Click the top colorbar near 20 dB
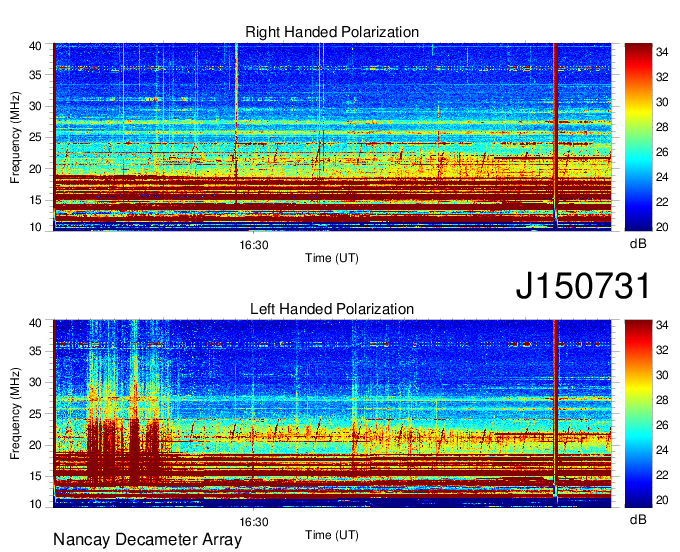Viewport: 680px width, 552px height. pos(638,226)
